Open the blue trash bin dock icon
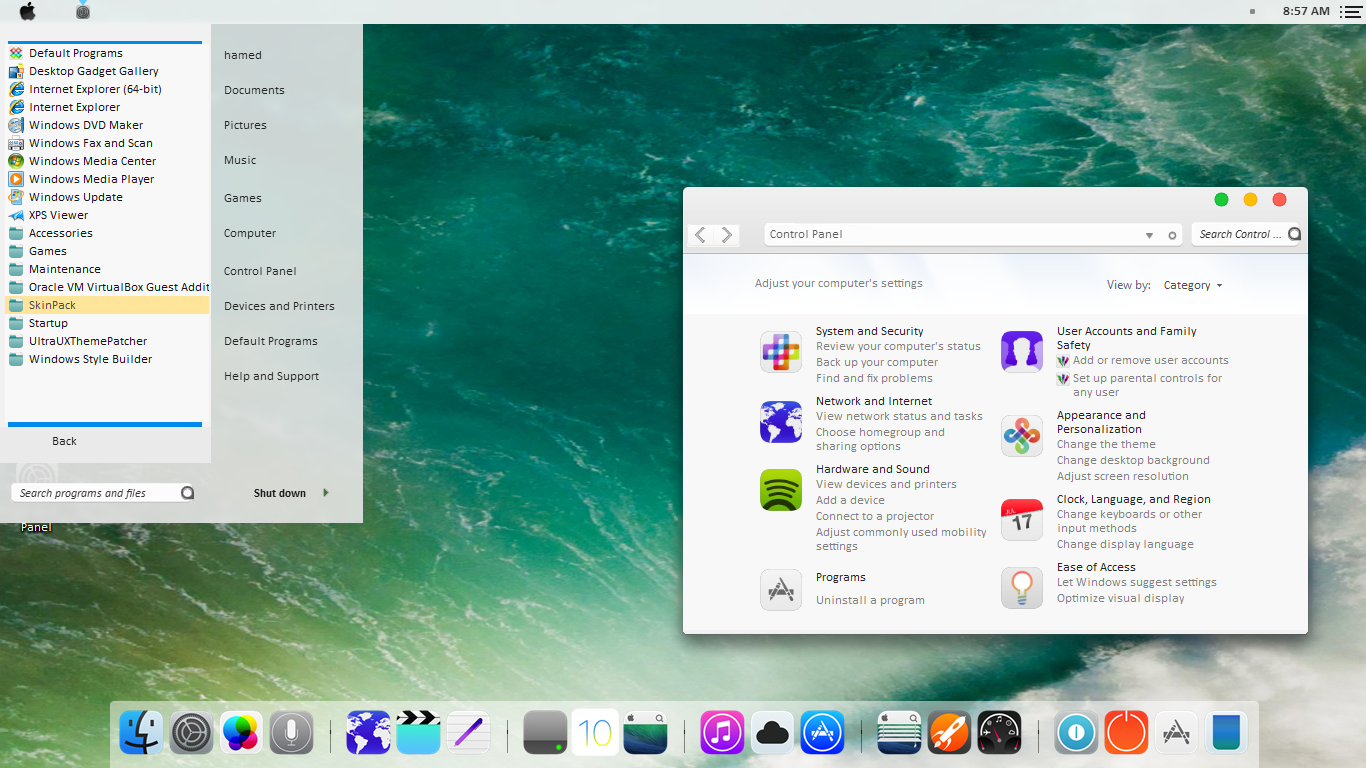The width and height of the screenshot is (1366, 768). pos(1226,733)
